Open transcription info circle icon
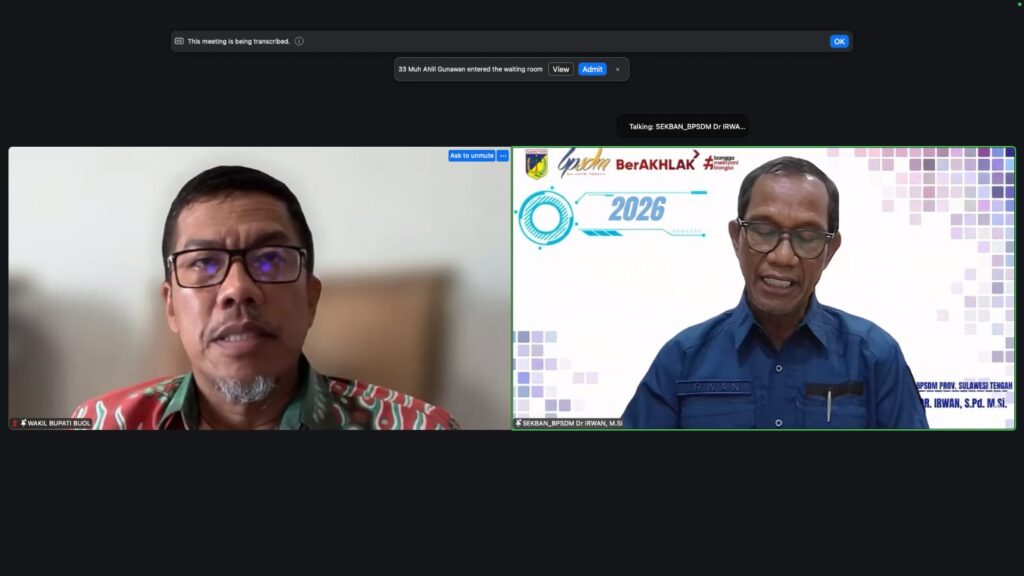The width and height of the screenshot is (1024, 576). click(299, 41)
